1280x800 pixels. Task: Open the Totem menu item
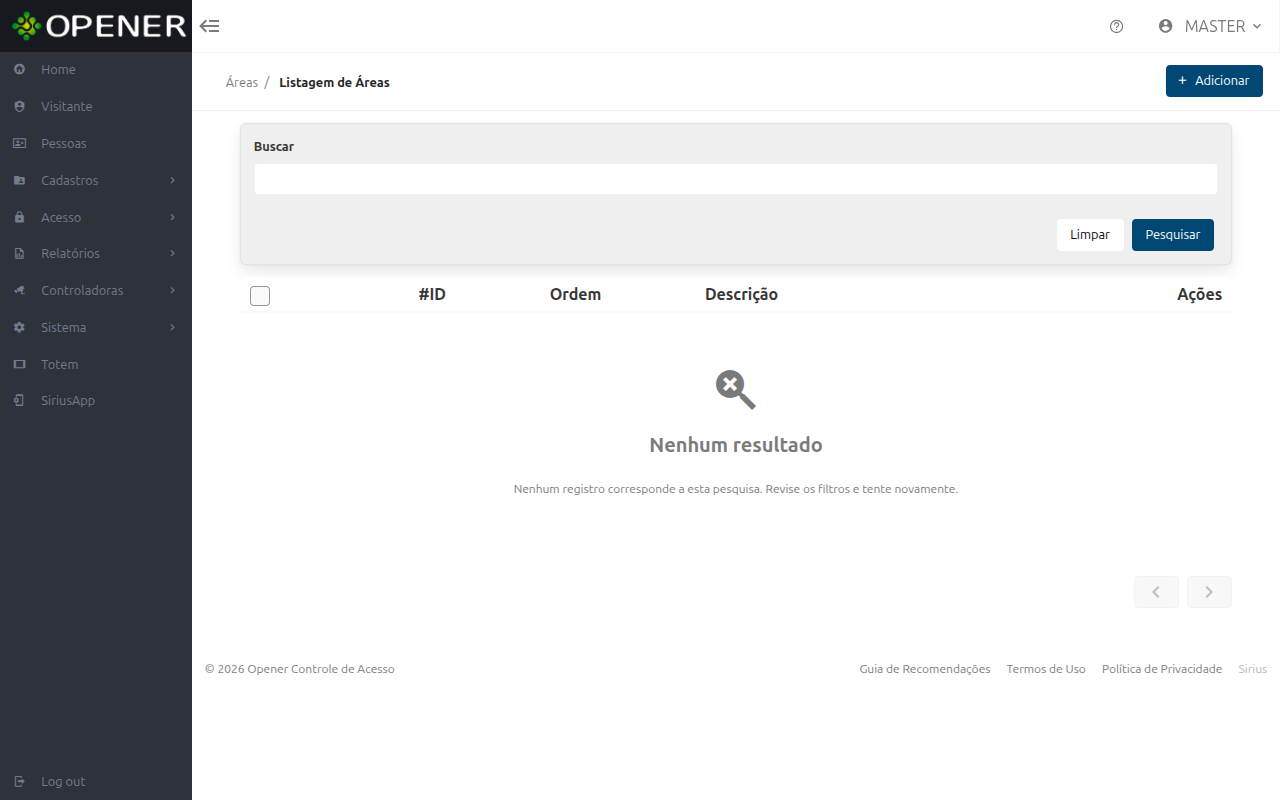[96, 364]
